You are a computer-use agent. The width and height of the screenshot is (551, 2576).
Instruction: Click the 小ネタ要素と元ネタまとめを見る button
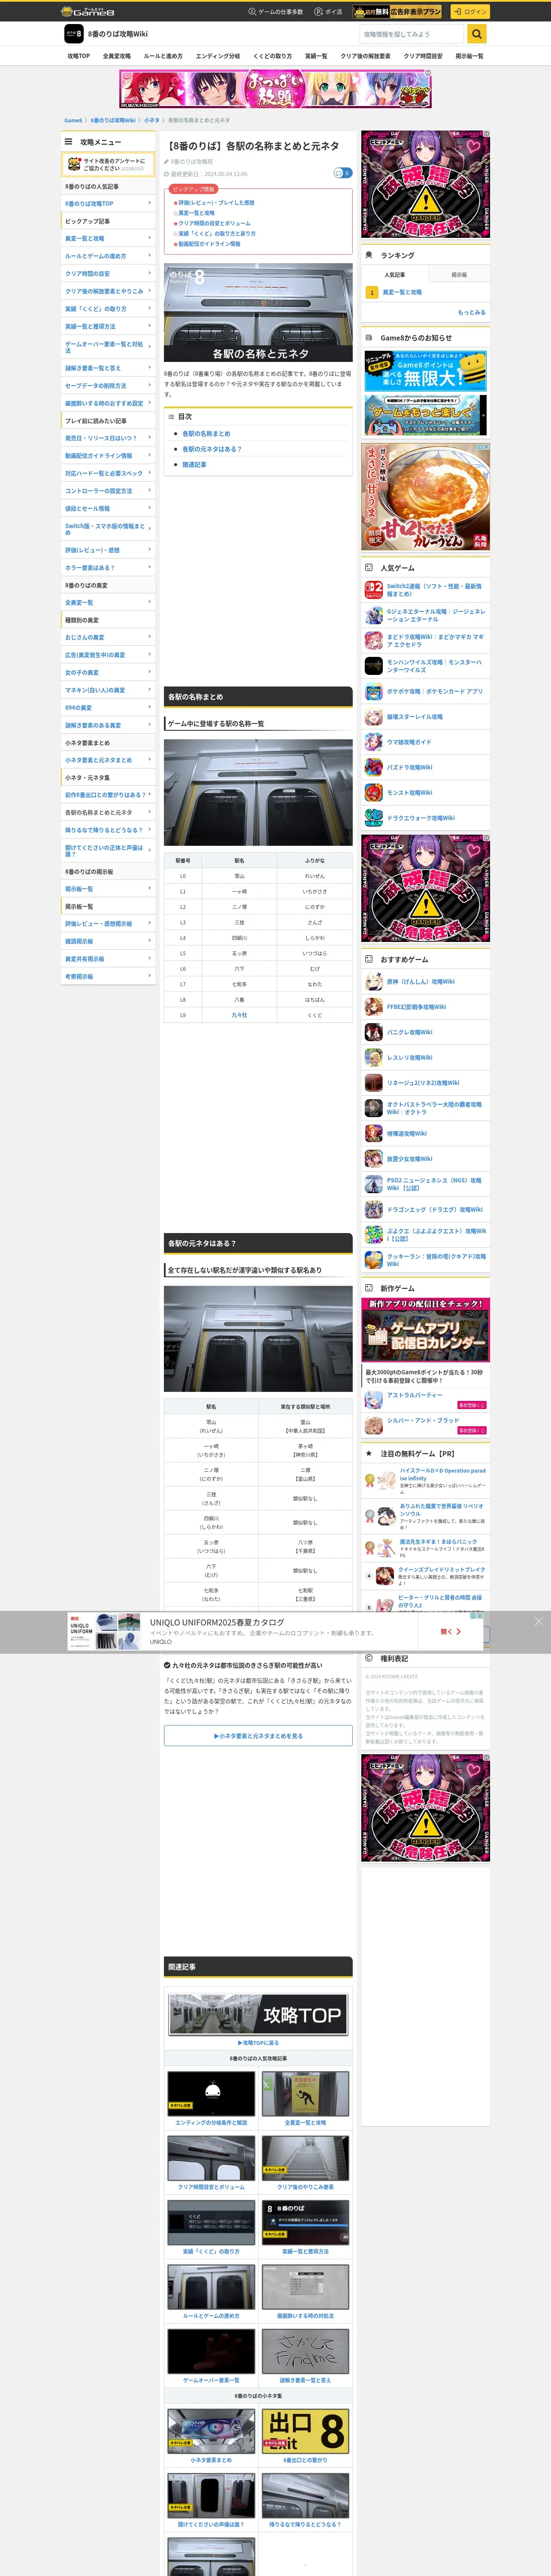coord(258,1736)
